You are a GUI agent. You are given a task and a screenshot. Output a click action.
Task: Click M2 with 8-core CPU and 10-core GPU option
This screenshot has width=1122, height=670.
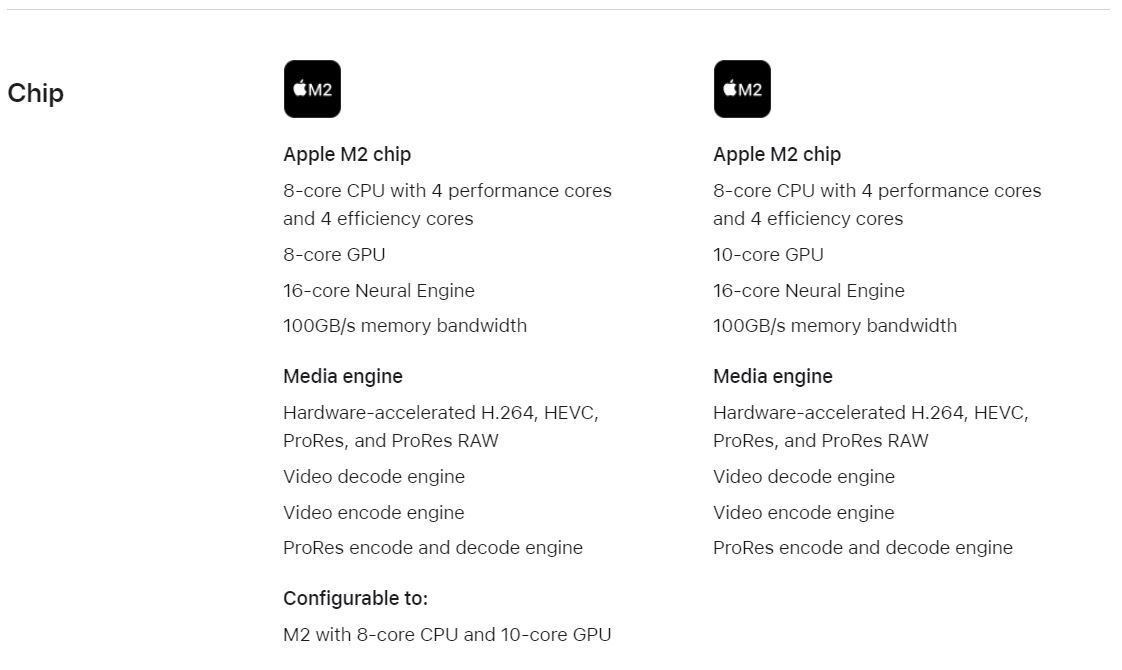[x=447, y=634]
